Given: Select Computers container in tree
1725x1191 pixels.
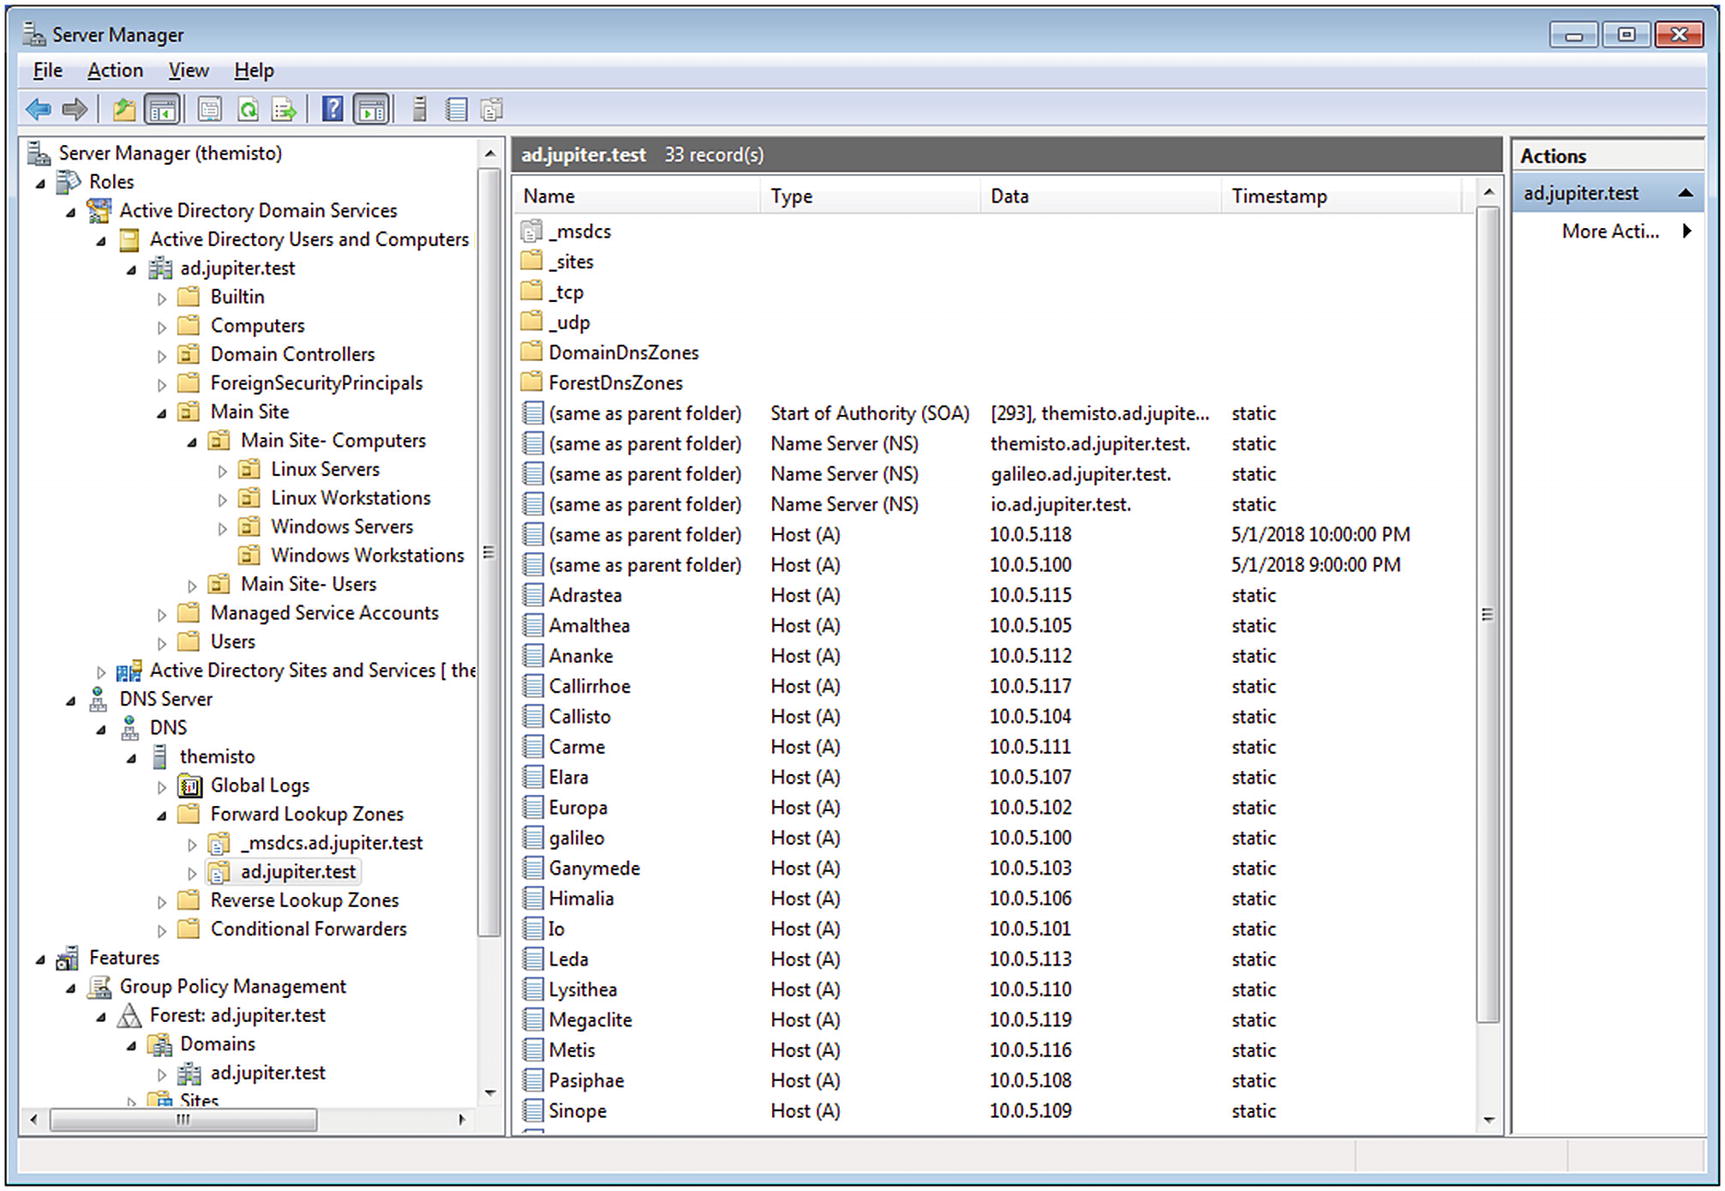Looking at the screenshot, I should [x=257, y=326].
